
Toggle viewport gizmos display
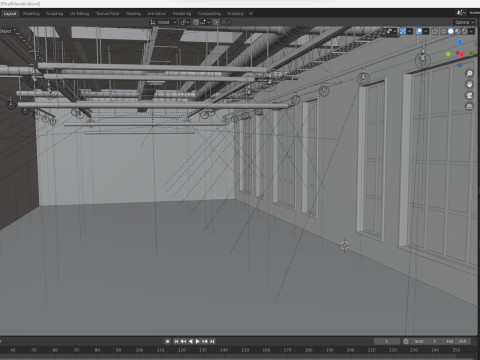coord(403,31)
